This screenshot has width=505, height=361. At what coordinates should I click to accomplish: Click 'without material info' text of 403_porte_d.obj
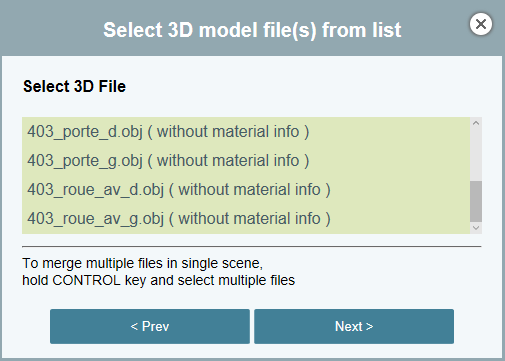(228, 132)
